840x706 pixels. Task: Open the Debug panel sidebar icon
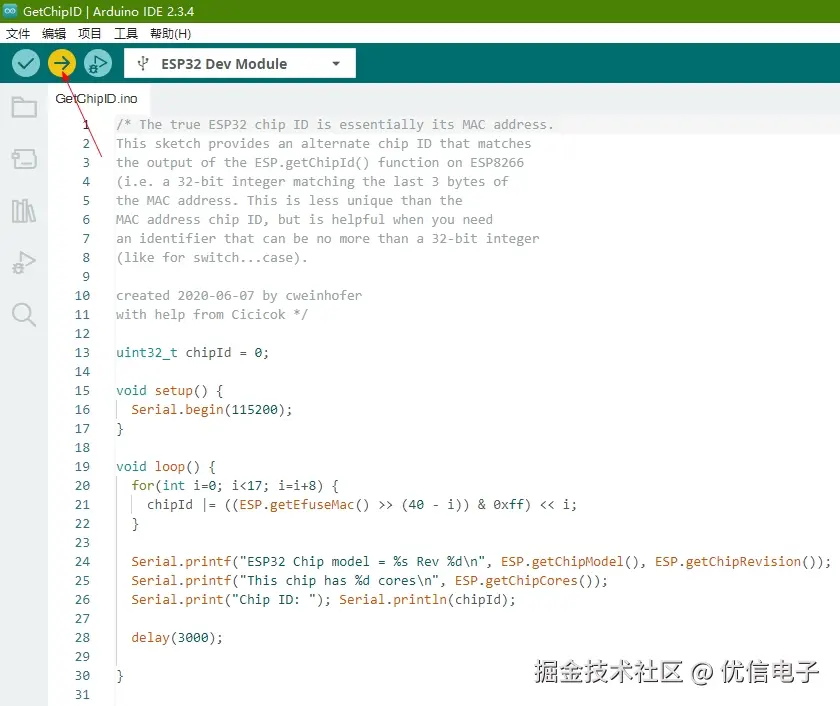click(24, 262)
